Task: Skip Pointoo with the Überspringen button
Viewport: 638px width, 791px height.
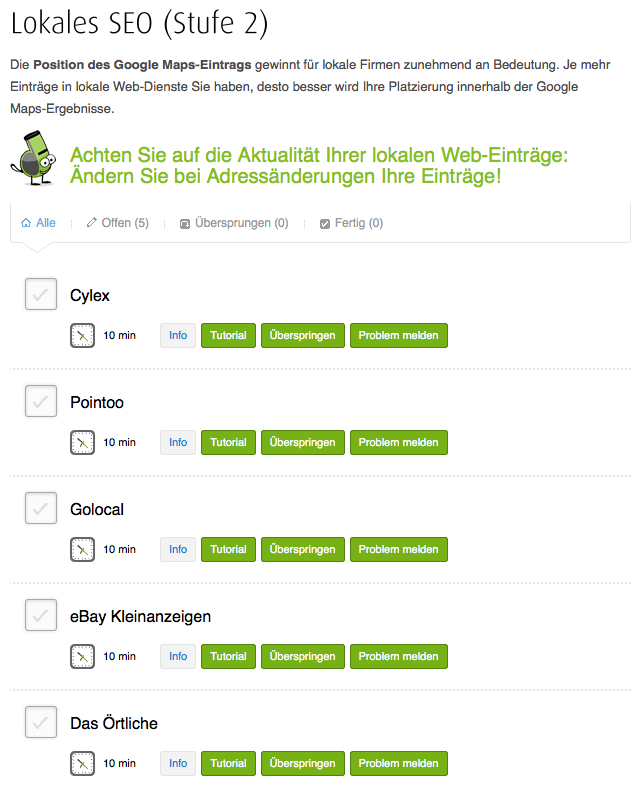Action: pyautogui.click(x=302, y=442)
